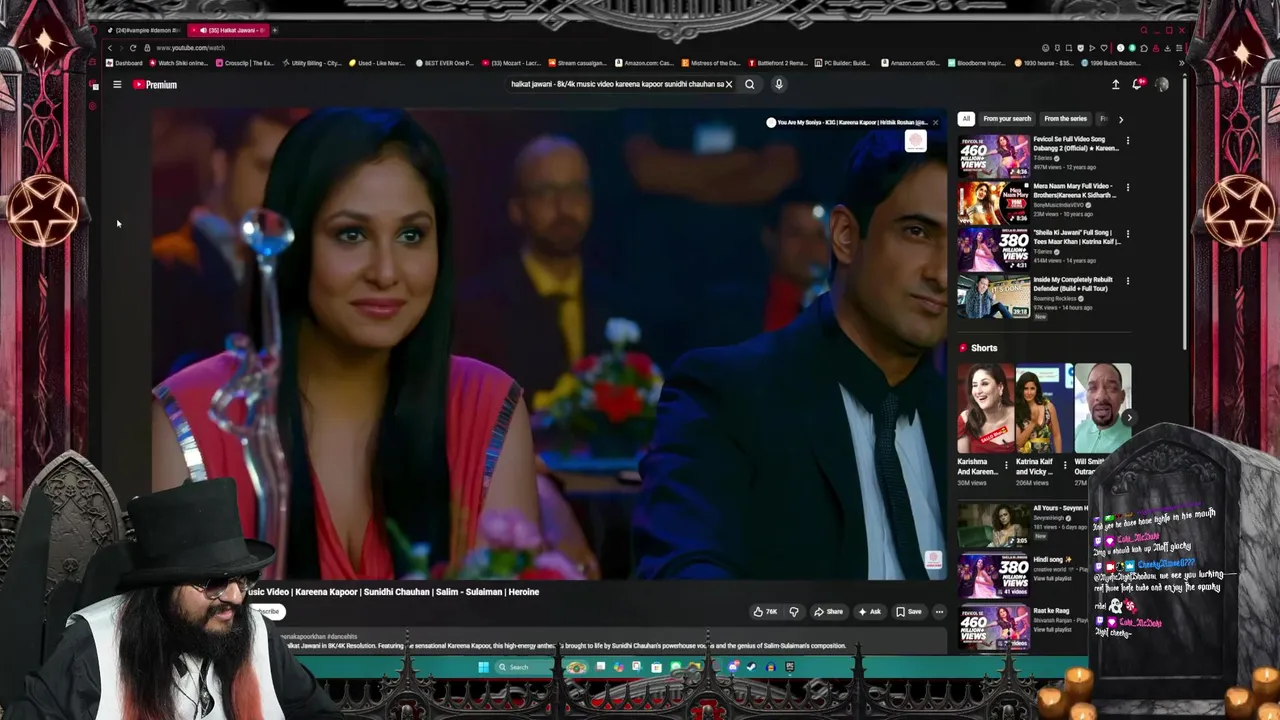
Task: Click the video channel watermark at bottom right
Action: coord(933,560)
